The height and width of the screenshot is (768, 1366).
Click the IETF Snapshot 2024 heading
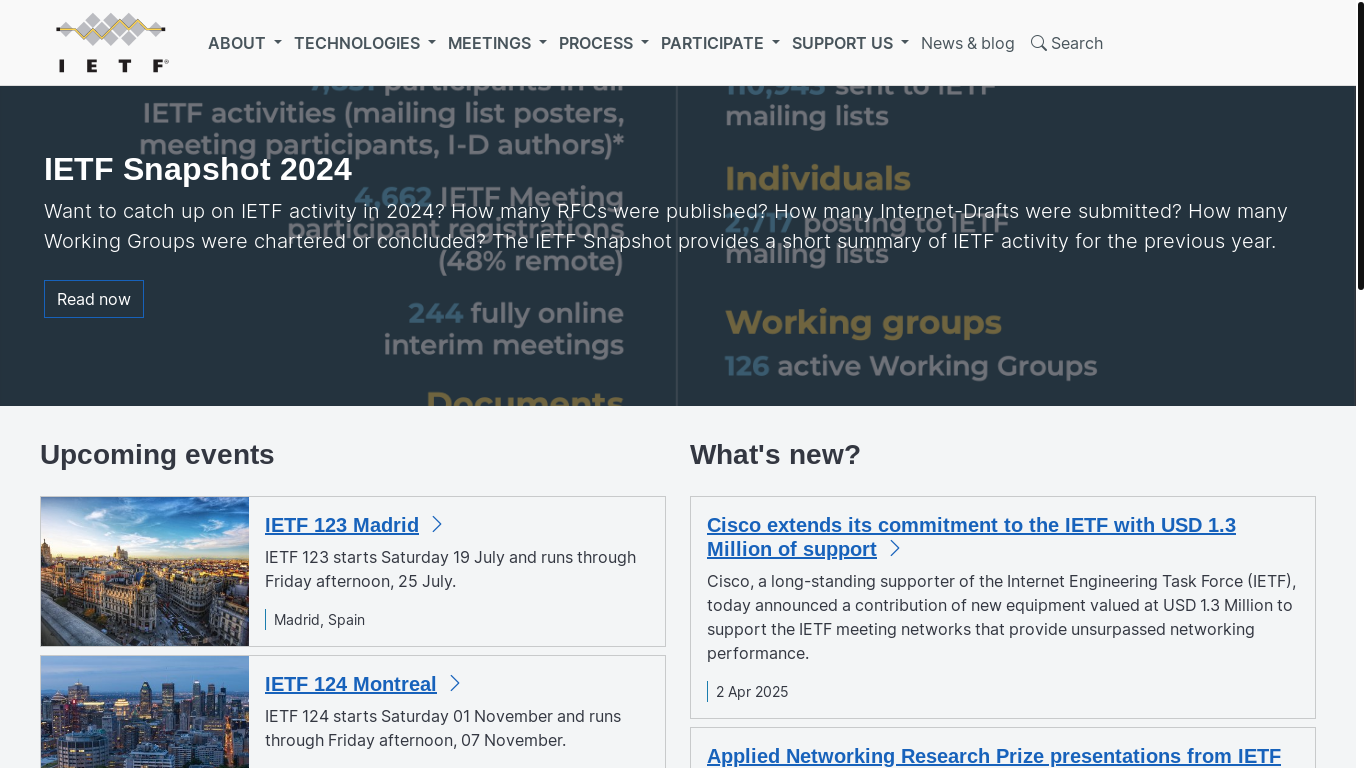tap(198, 169)
